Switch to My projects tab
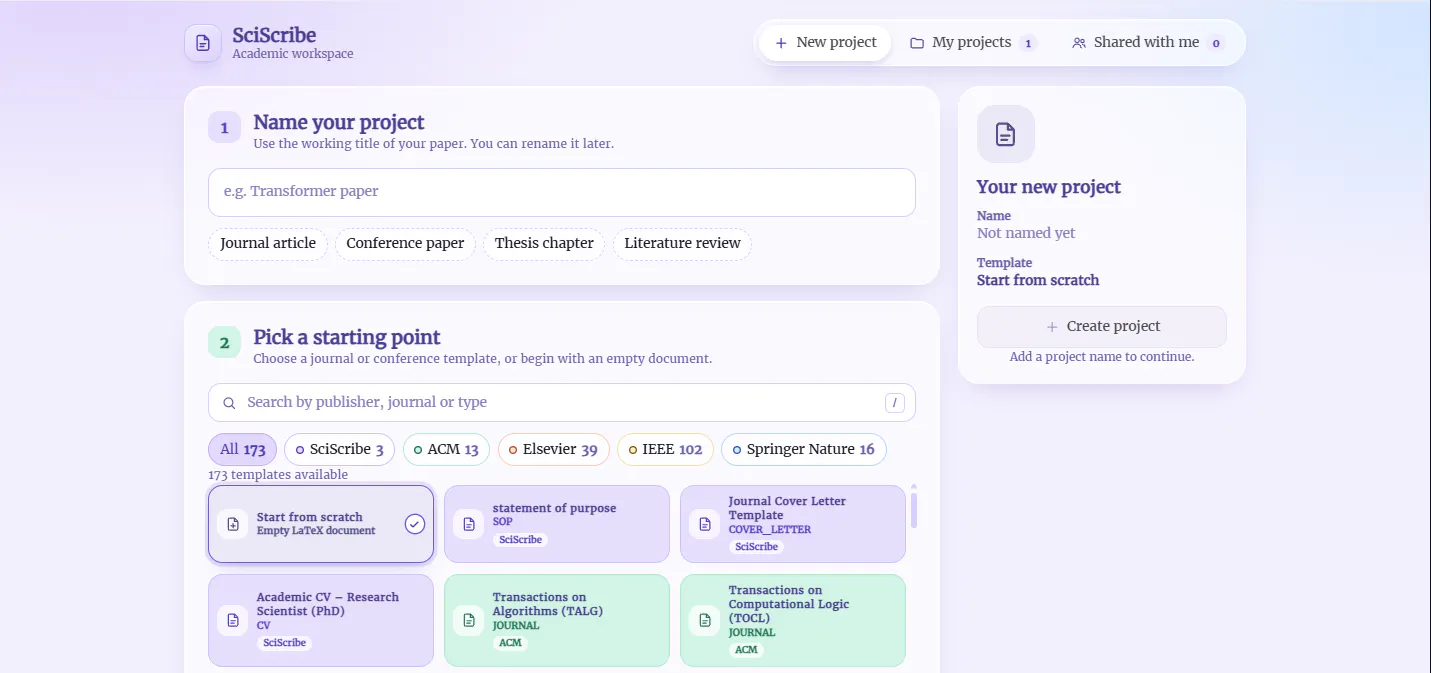This screenshot has width=1431, height=673. pyautogui.click(x=972, y=43)
